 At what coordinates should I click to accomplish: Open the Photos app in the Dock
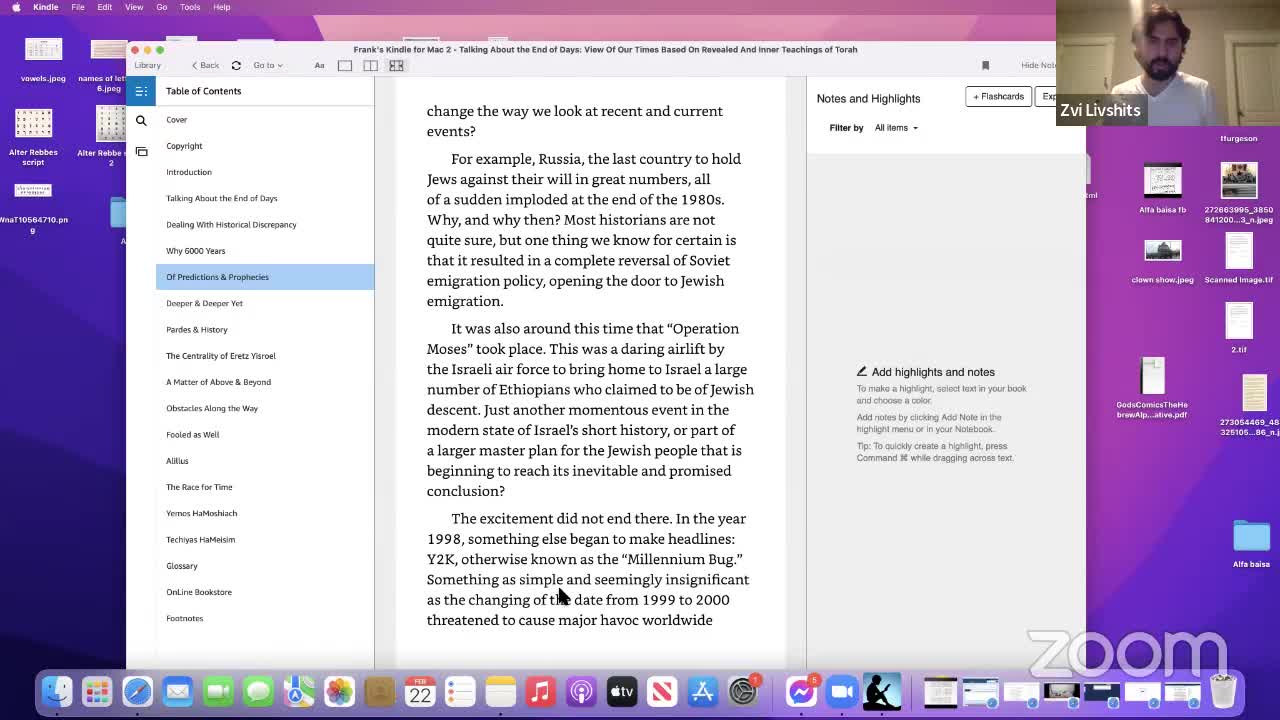(x=339, y=691)
